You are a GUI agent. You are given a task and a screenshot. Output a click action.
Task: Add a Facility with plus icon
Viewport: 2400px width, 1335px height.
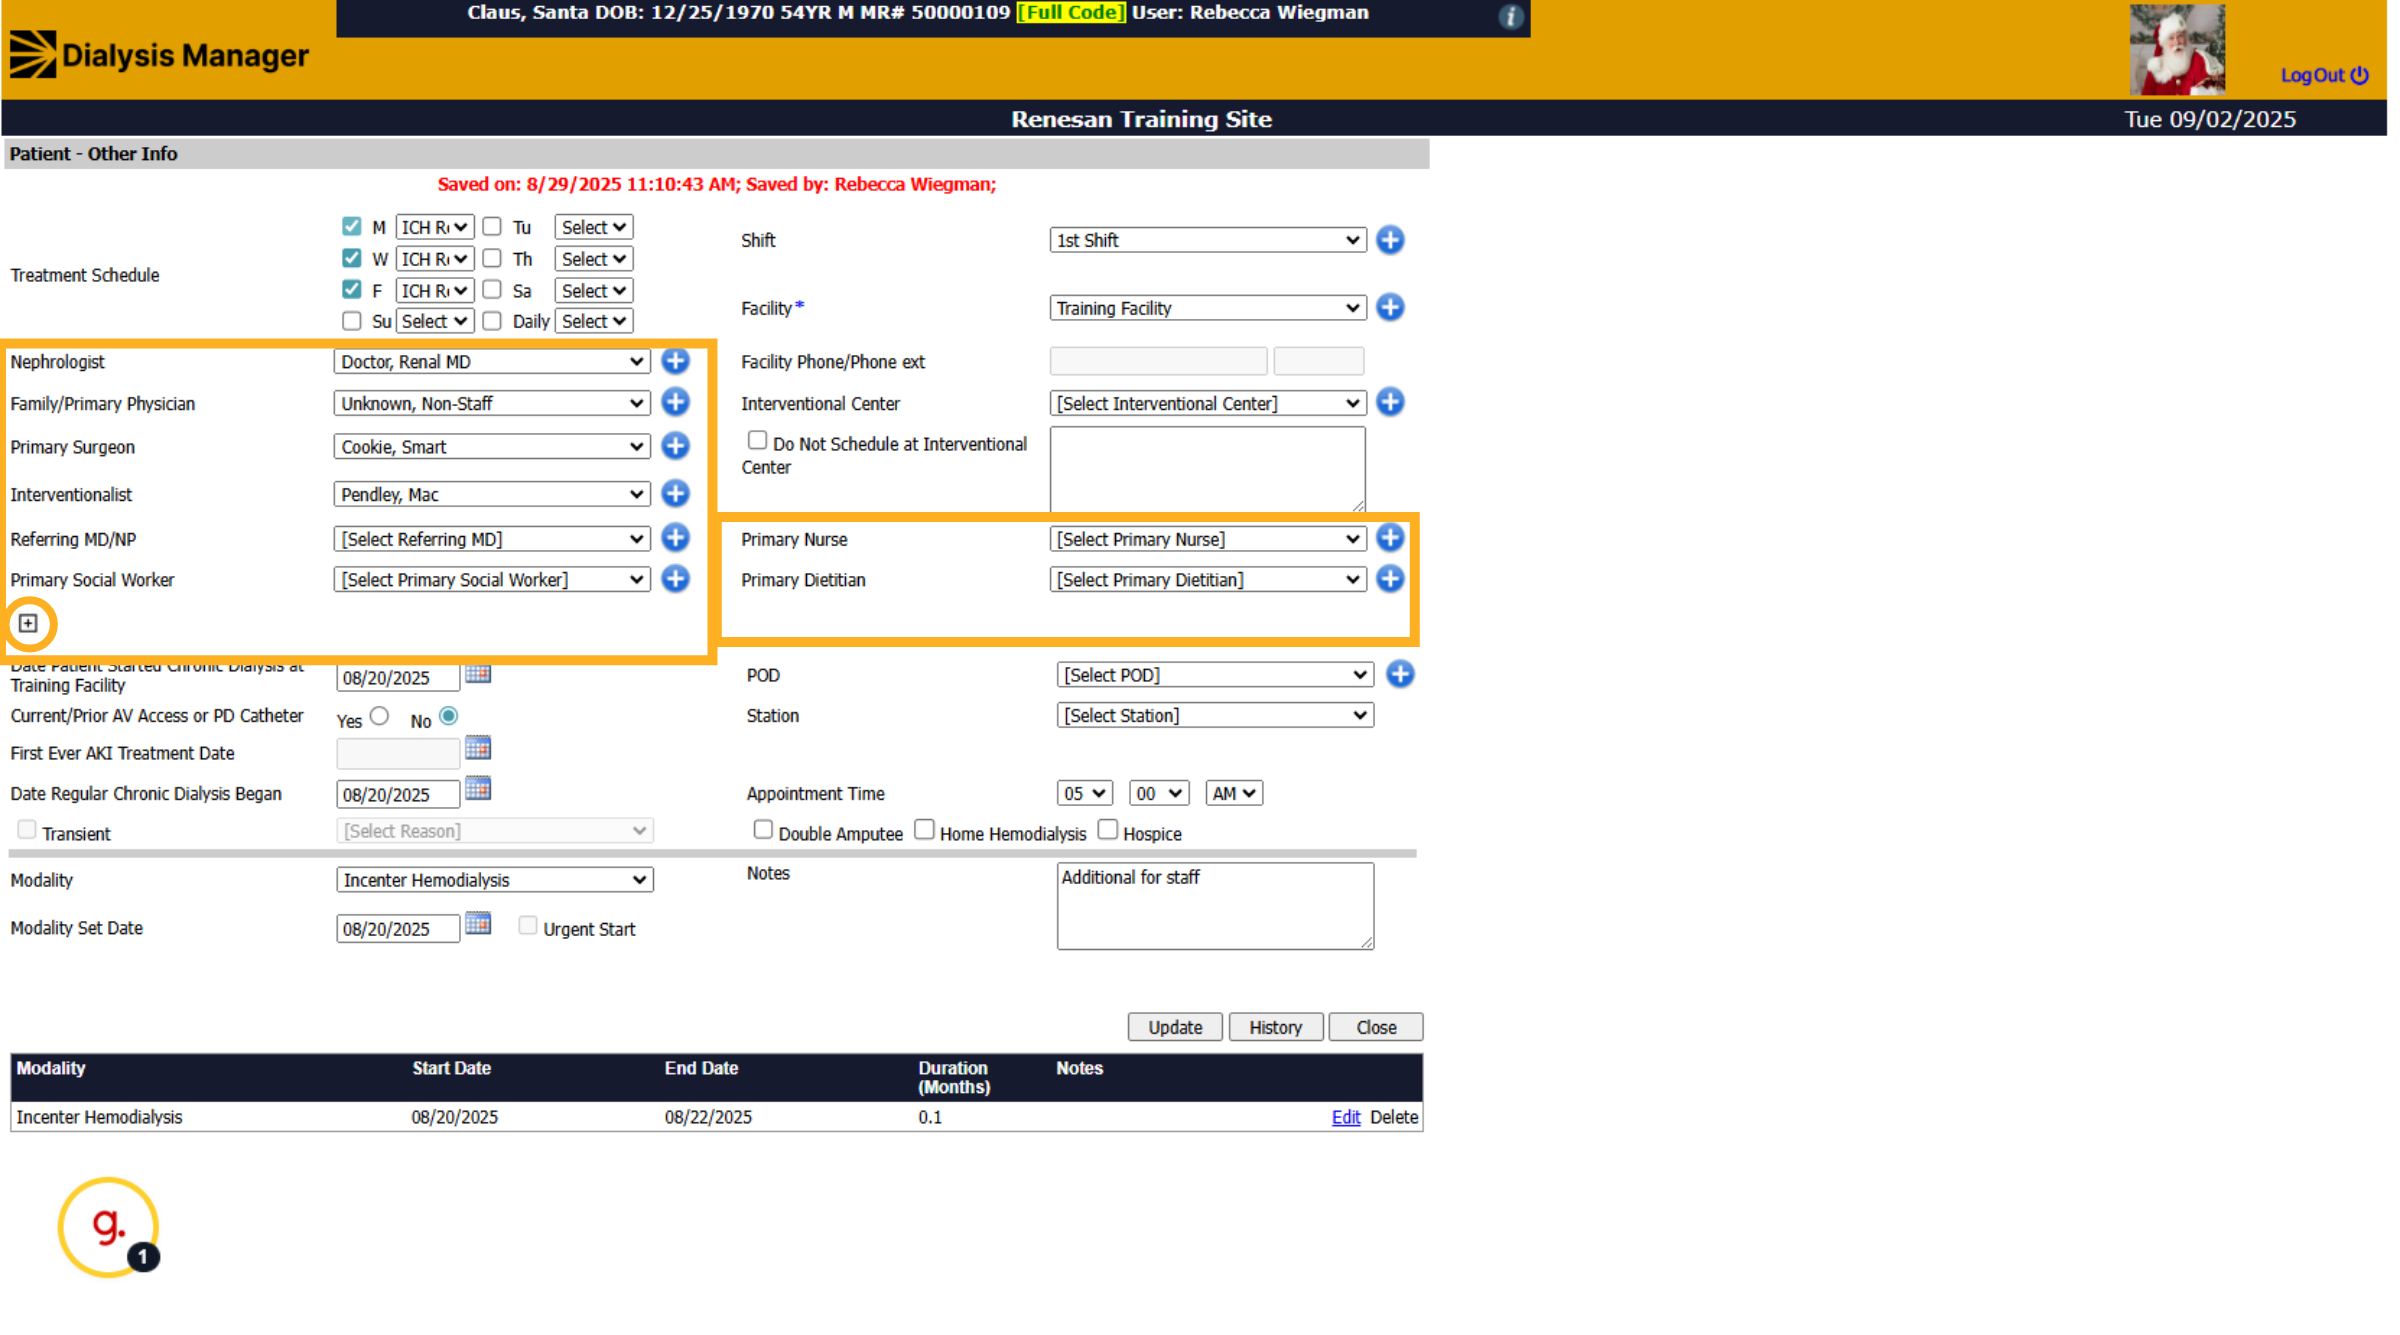pos(1390,307)
